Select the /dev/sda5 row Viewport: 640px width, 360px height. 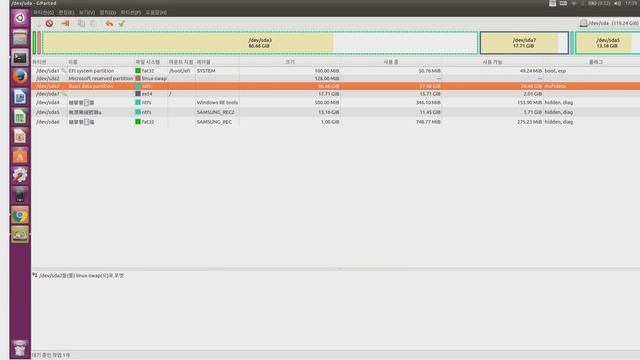click(x=336, y=112)
